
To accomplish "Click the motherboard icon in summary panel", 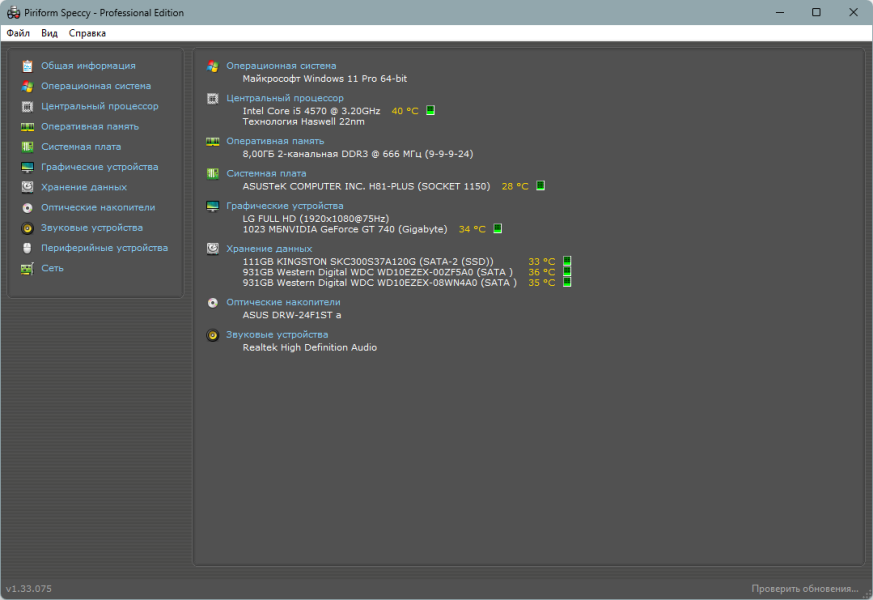I will coord(213,174).
